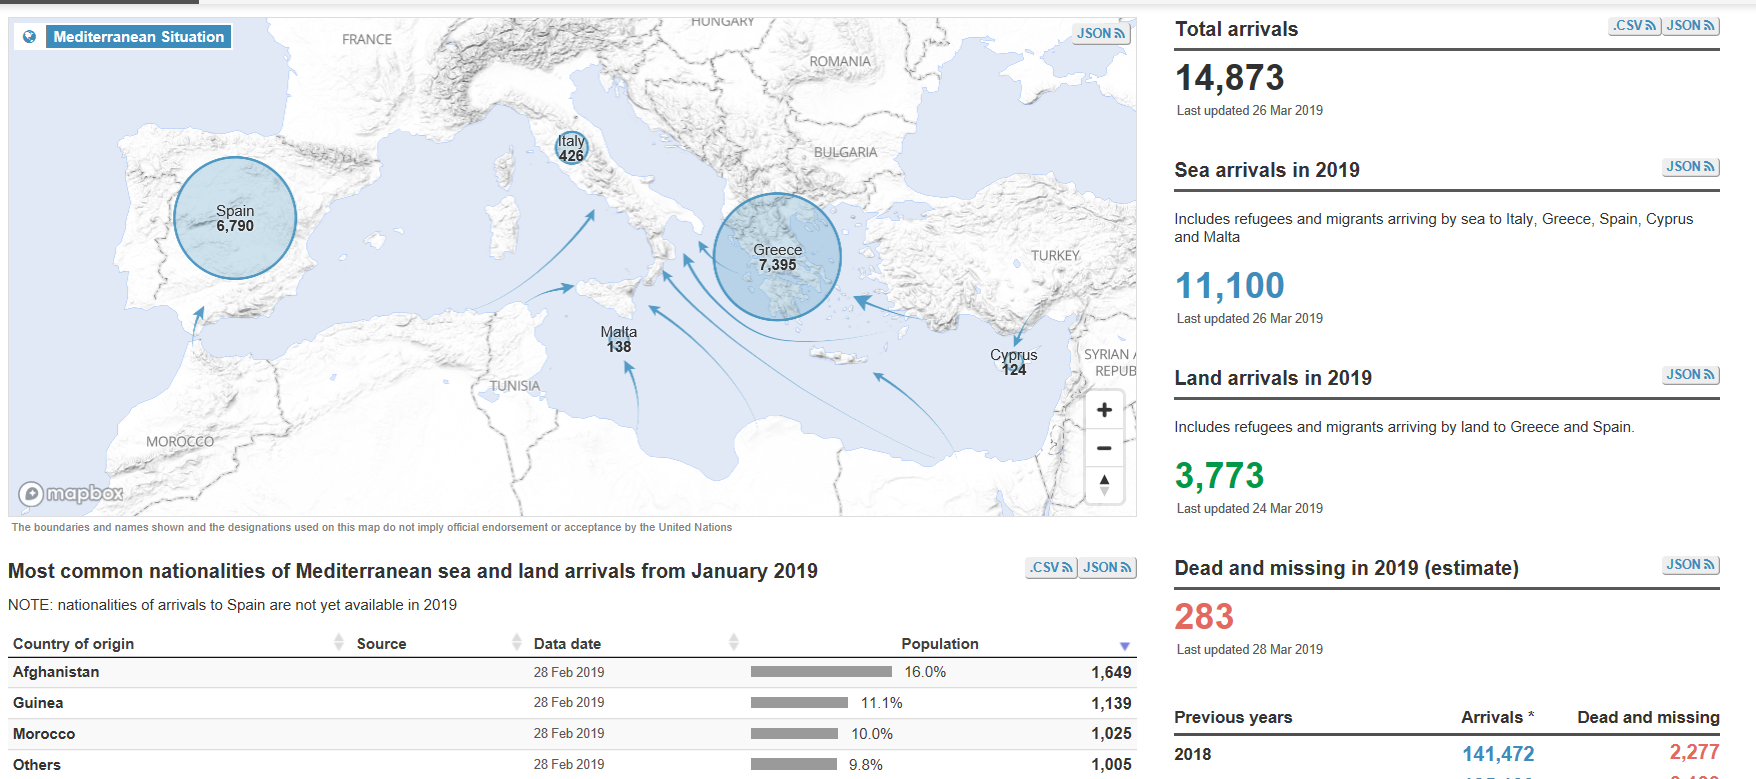Click the MOROCCO map label
Image resolution: width=1756 pixels, height=779 pixels.
click(x=180, y=441)
